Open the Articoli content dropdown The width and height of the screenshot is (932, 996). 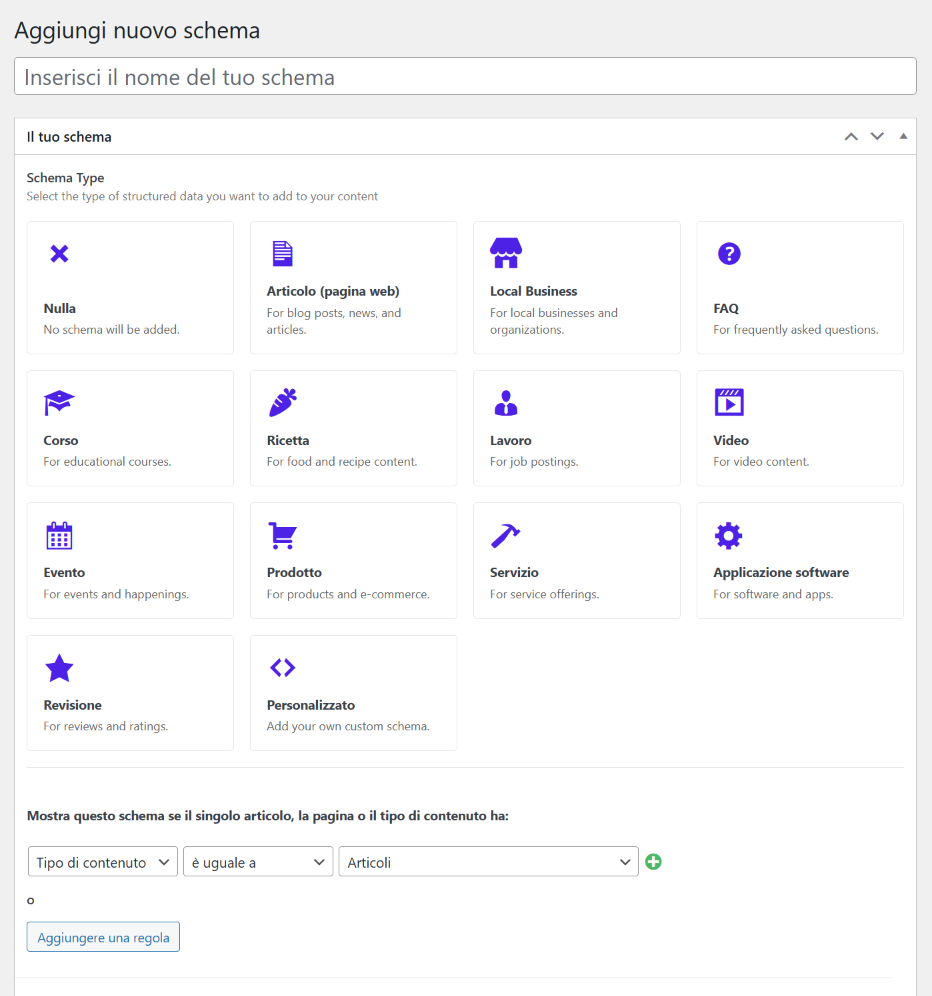(x=488, y=861)
